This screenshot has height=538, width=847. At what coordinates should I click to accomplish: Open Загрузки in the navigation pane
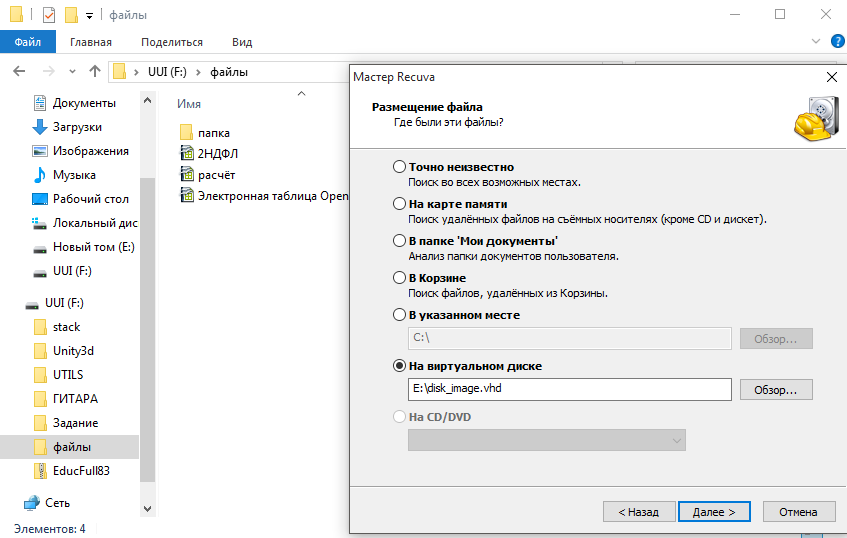(x=77, y=127)
